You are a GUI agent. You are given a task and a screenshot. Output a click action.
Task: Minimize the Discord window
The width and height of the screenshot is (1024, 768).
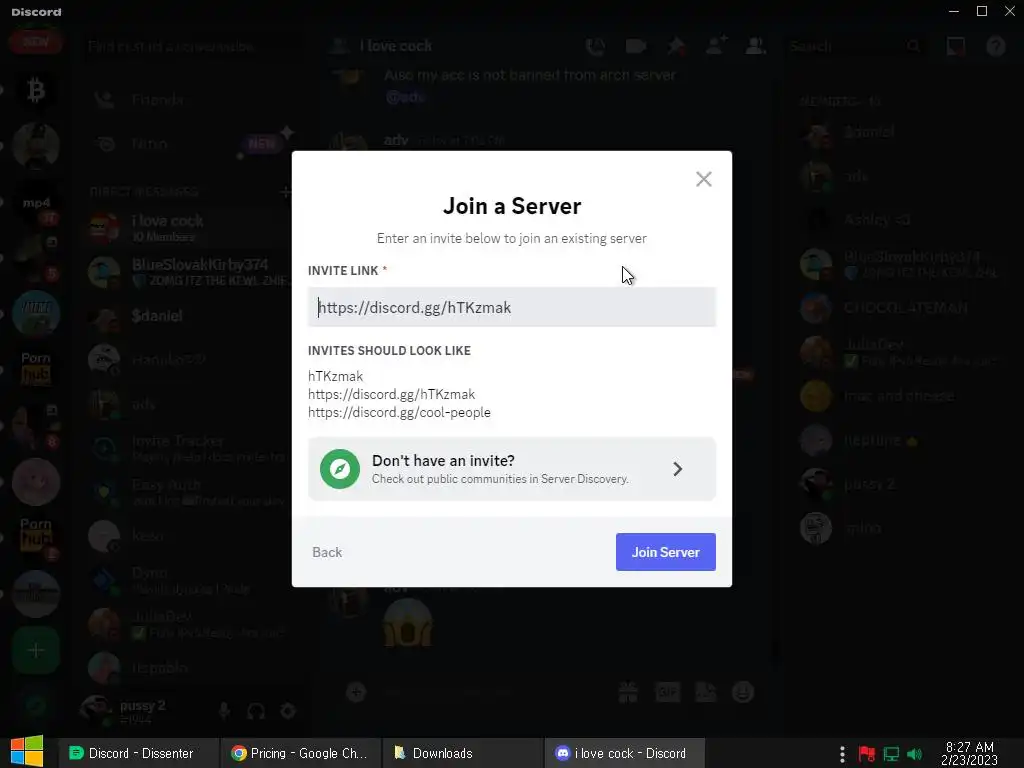(953, 11)
